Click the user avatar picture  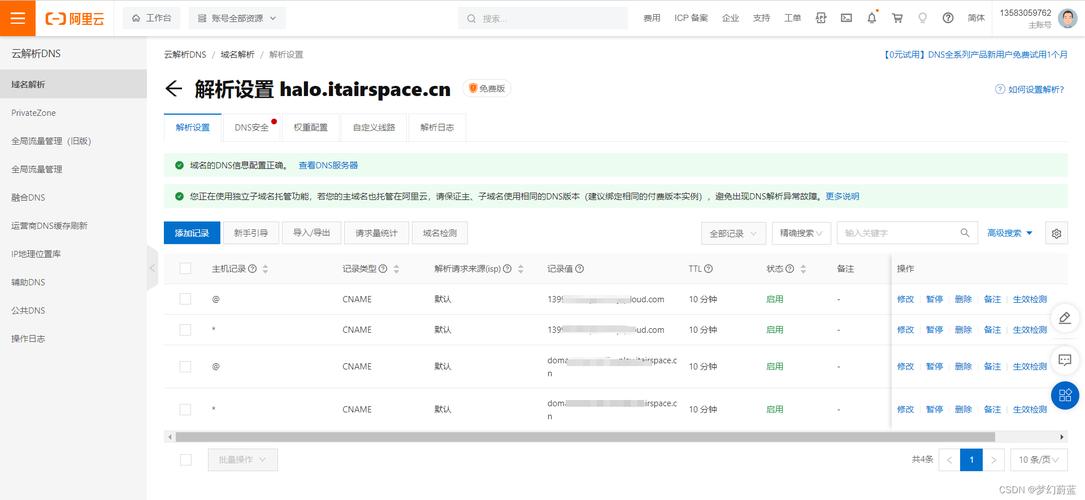point(1067,18)
